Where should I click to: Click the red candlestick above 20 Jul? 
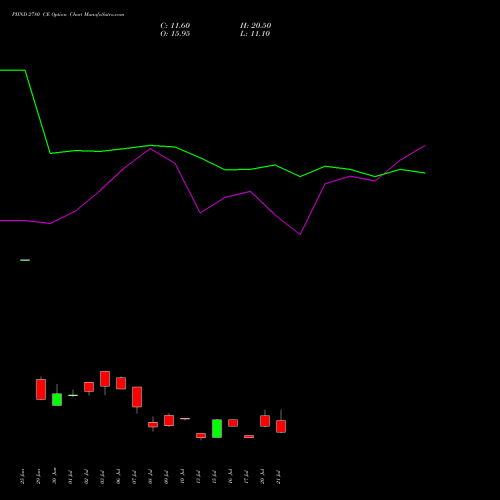(x=265, y=421)
